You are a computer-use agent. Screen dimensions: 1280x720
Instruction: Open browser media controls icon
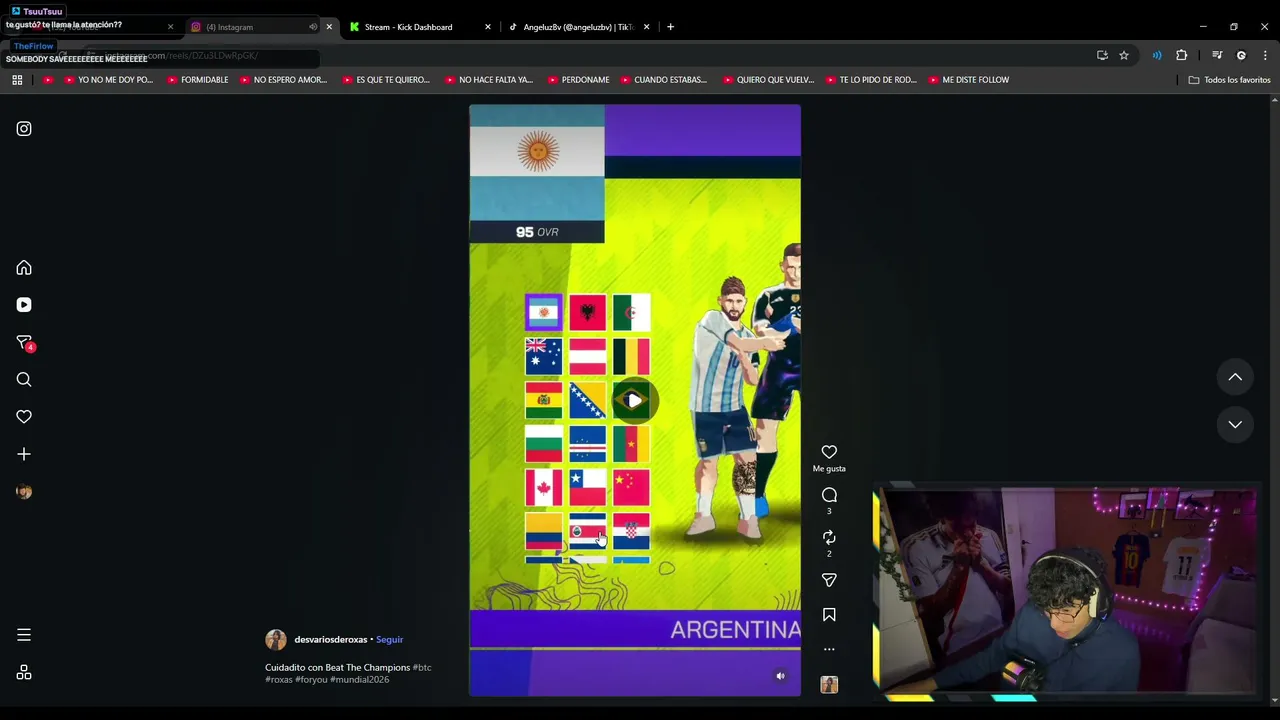point(1217,55)
